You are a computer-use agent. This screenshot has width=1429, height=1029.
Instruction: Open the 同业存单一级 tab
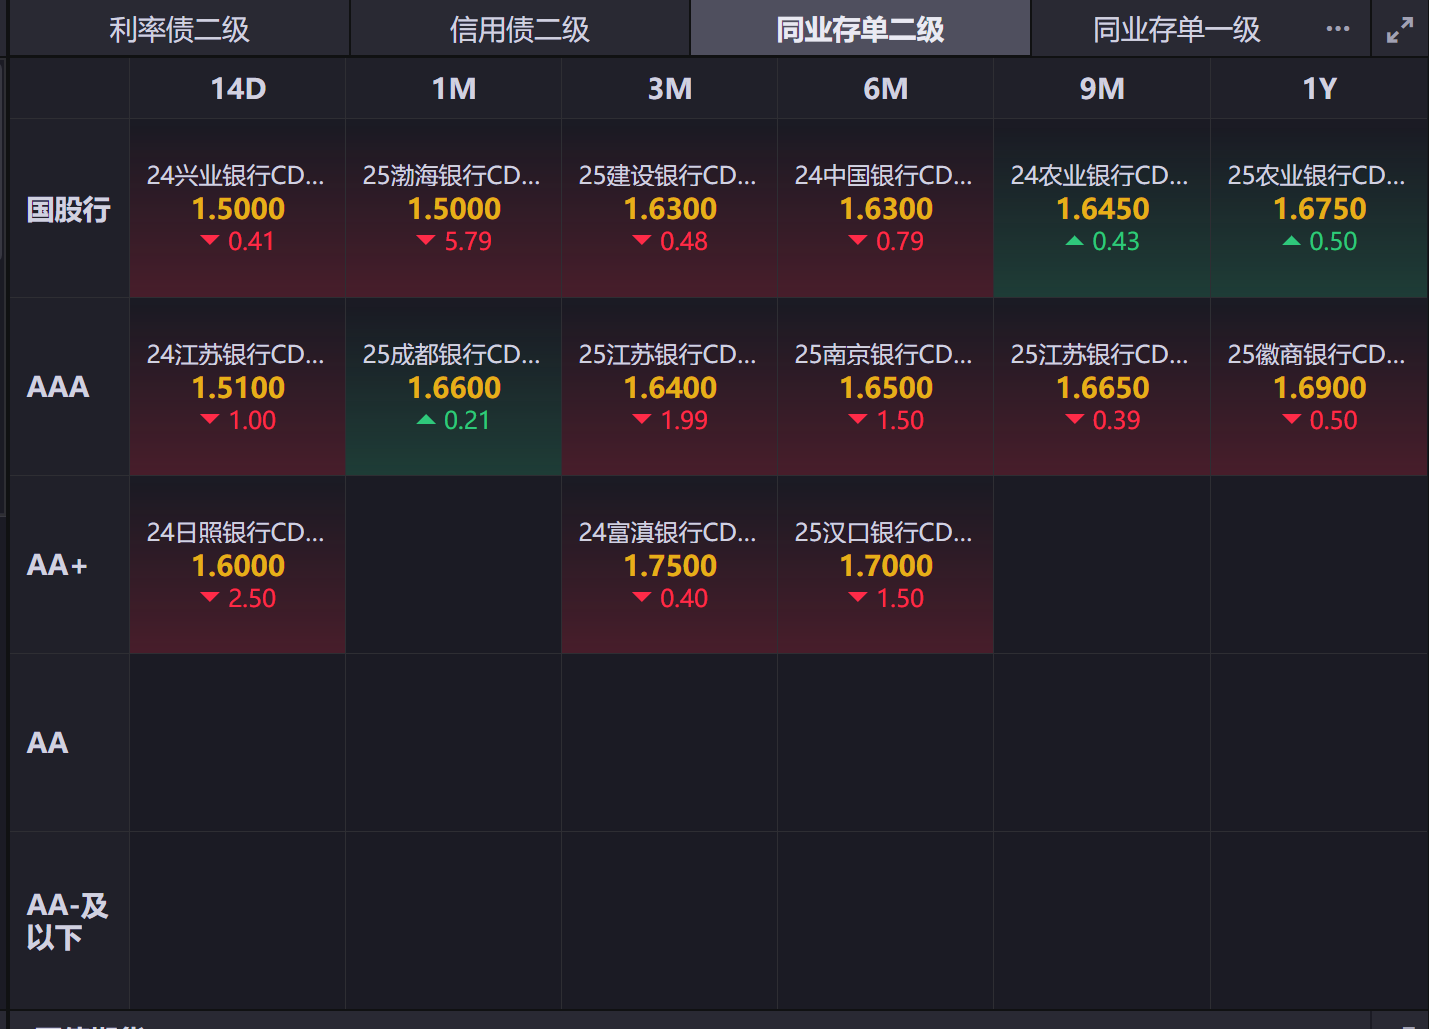(x=1177, y=29)
